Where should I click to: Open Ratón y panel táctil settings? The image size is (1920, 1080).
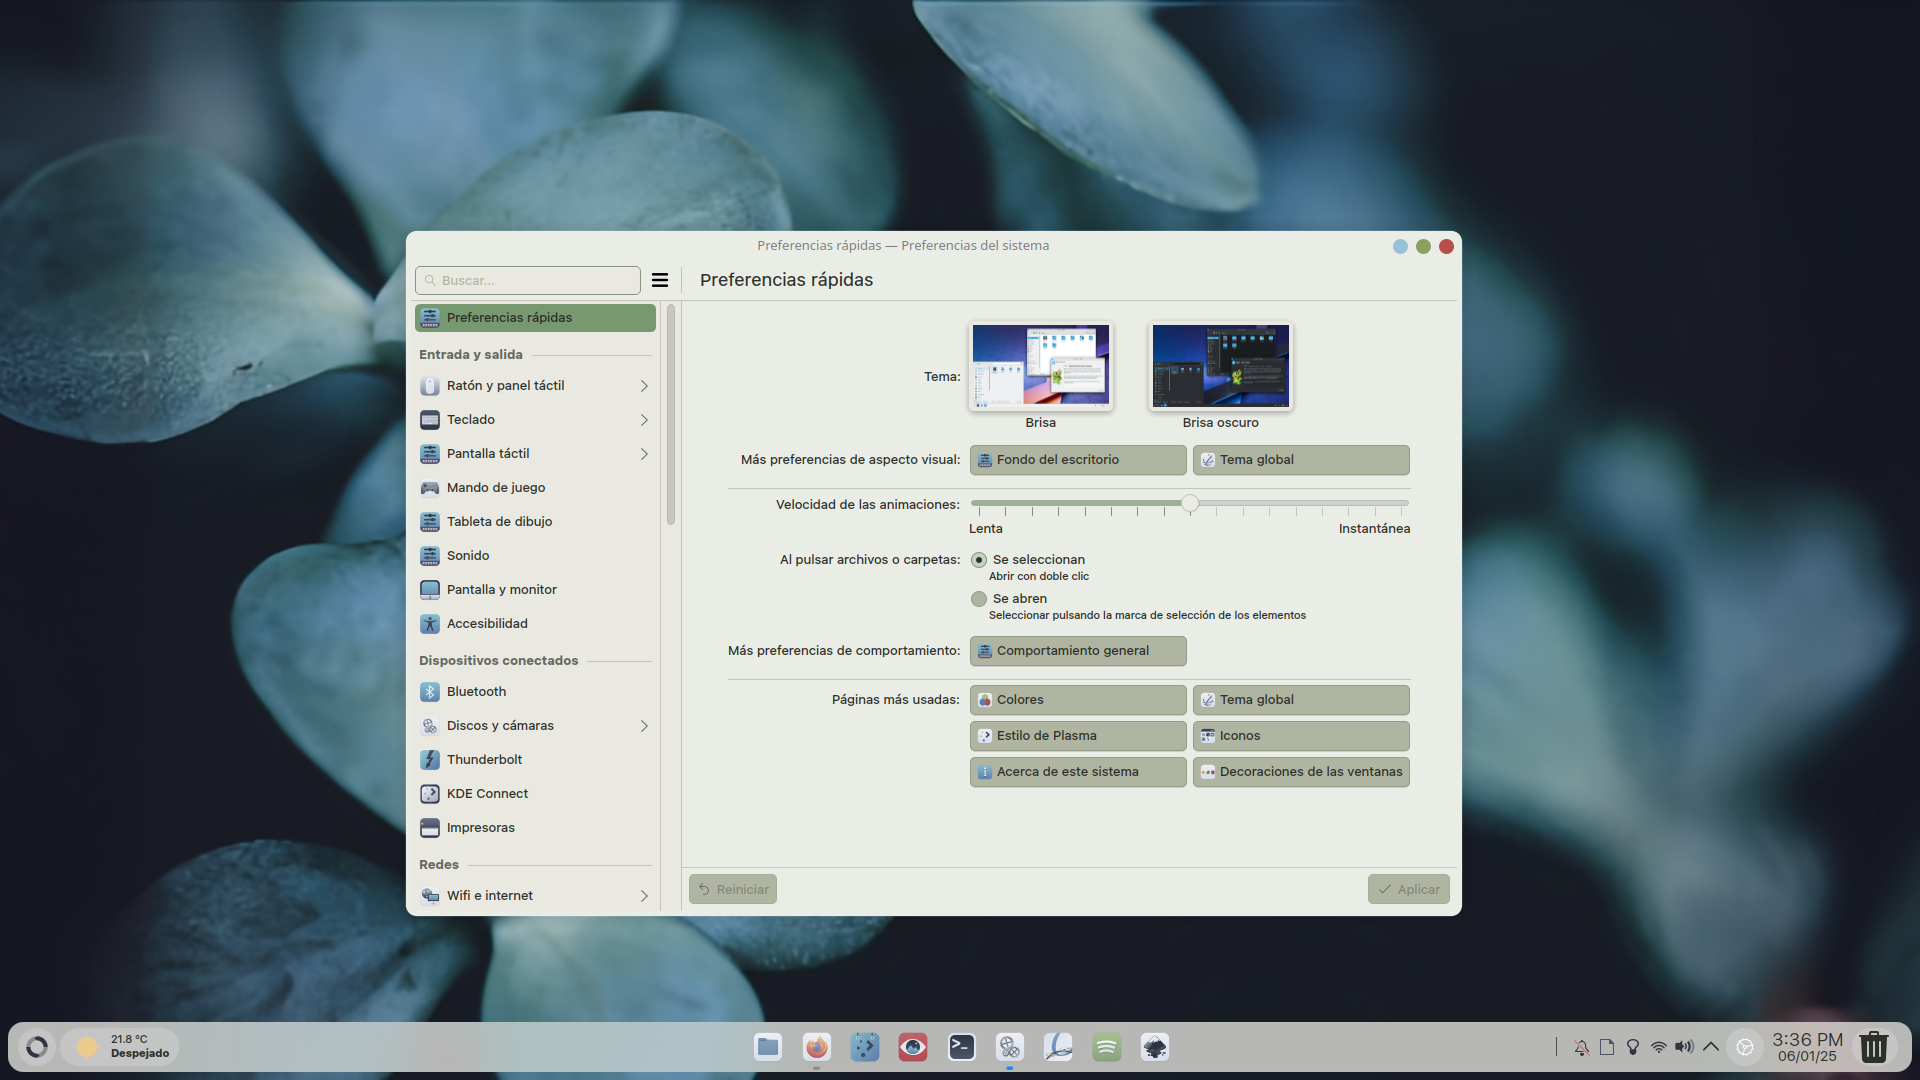(x=535, y=386)
